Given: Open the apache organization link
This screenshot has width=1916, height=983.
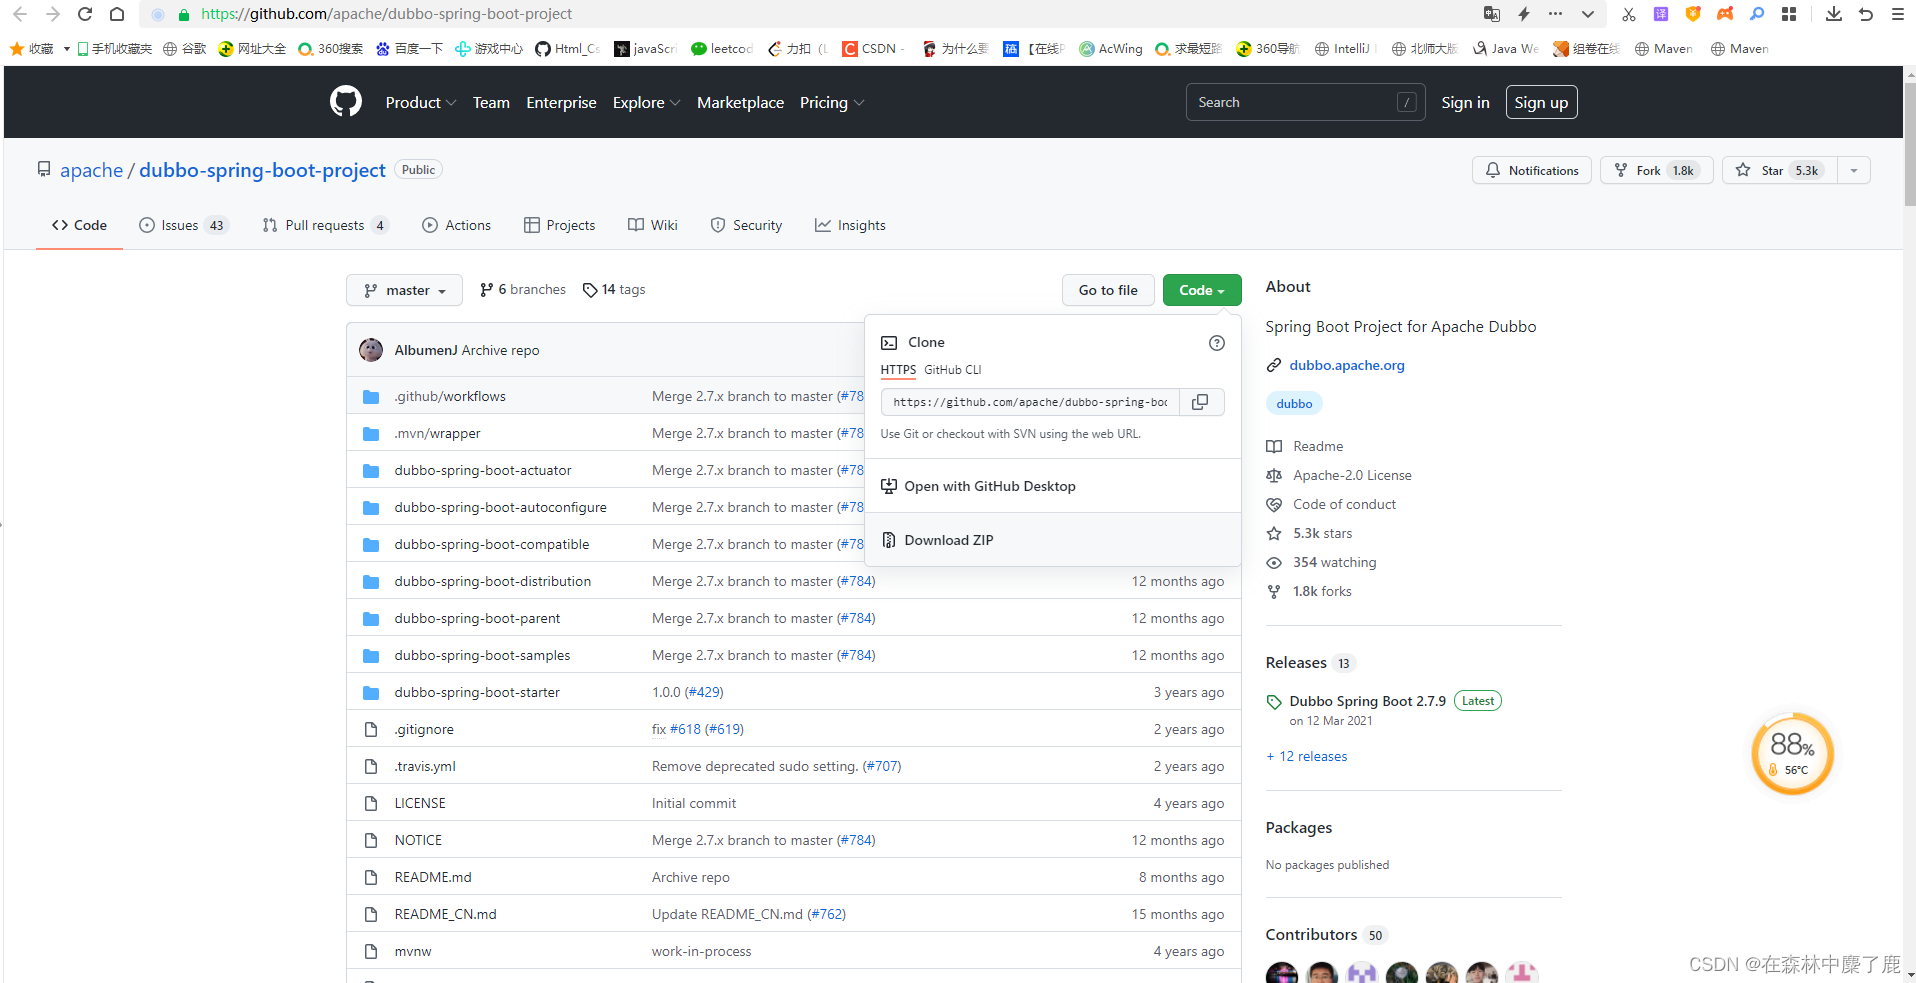Looking at the screenshot, I should 91,170.
